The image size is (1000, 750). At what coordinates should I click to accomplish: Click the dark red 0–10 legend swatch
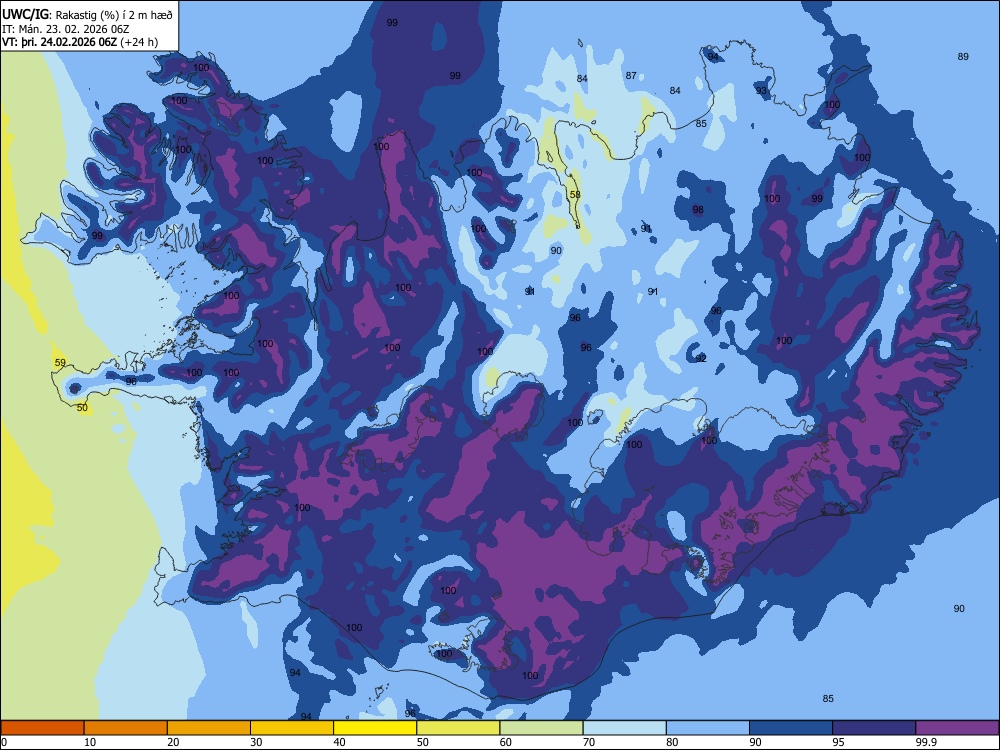coord(42,728)
